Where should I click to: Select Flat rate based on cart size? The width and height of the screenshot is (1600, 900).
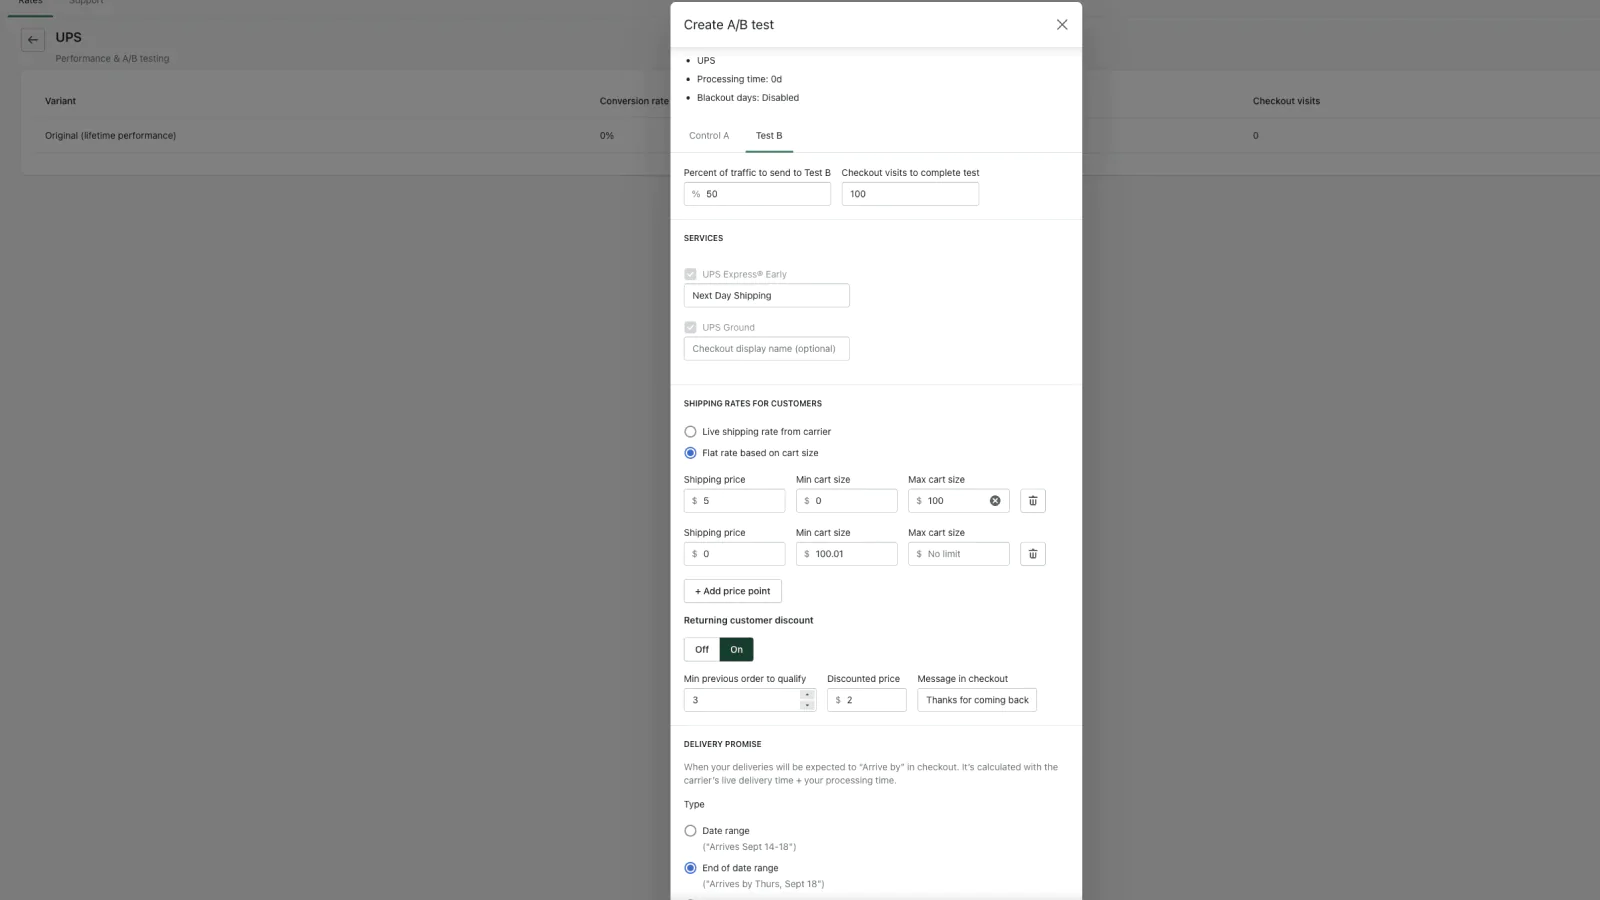pos(690,453)
